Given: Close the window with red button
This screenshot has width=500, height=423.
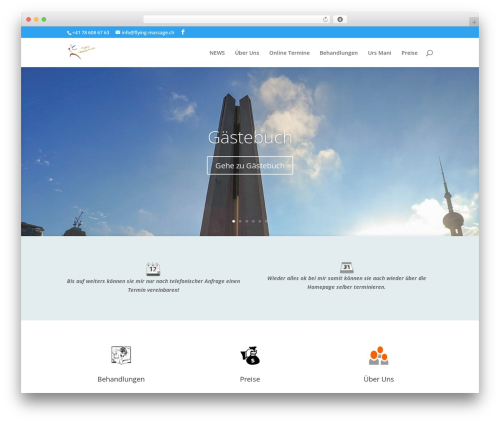Looking at the screenshot, I should 29,19.
